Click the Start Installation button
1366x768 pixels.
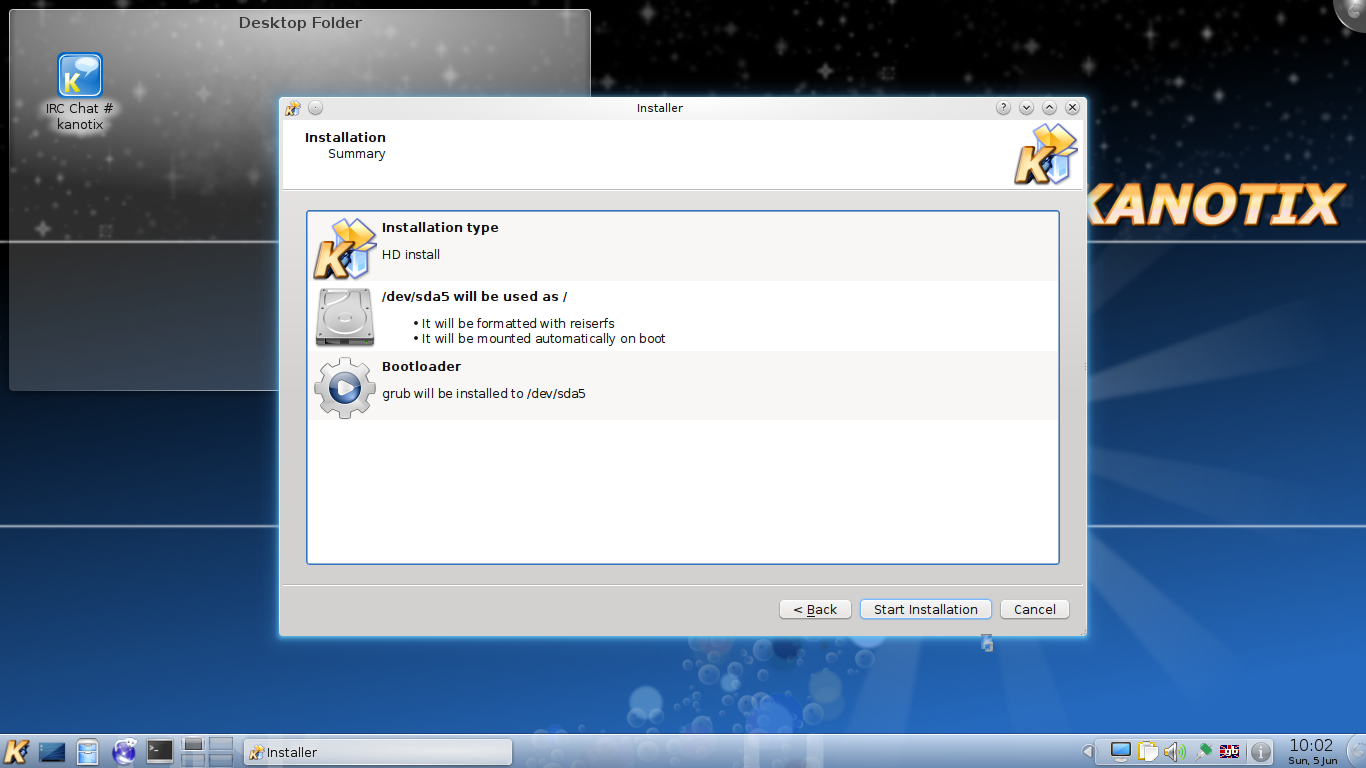click(926, 609)
